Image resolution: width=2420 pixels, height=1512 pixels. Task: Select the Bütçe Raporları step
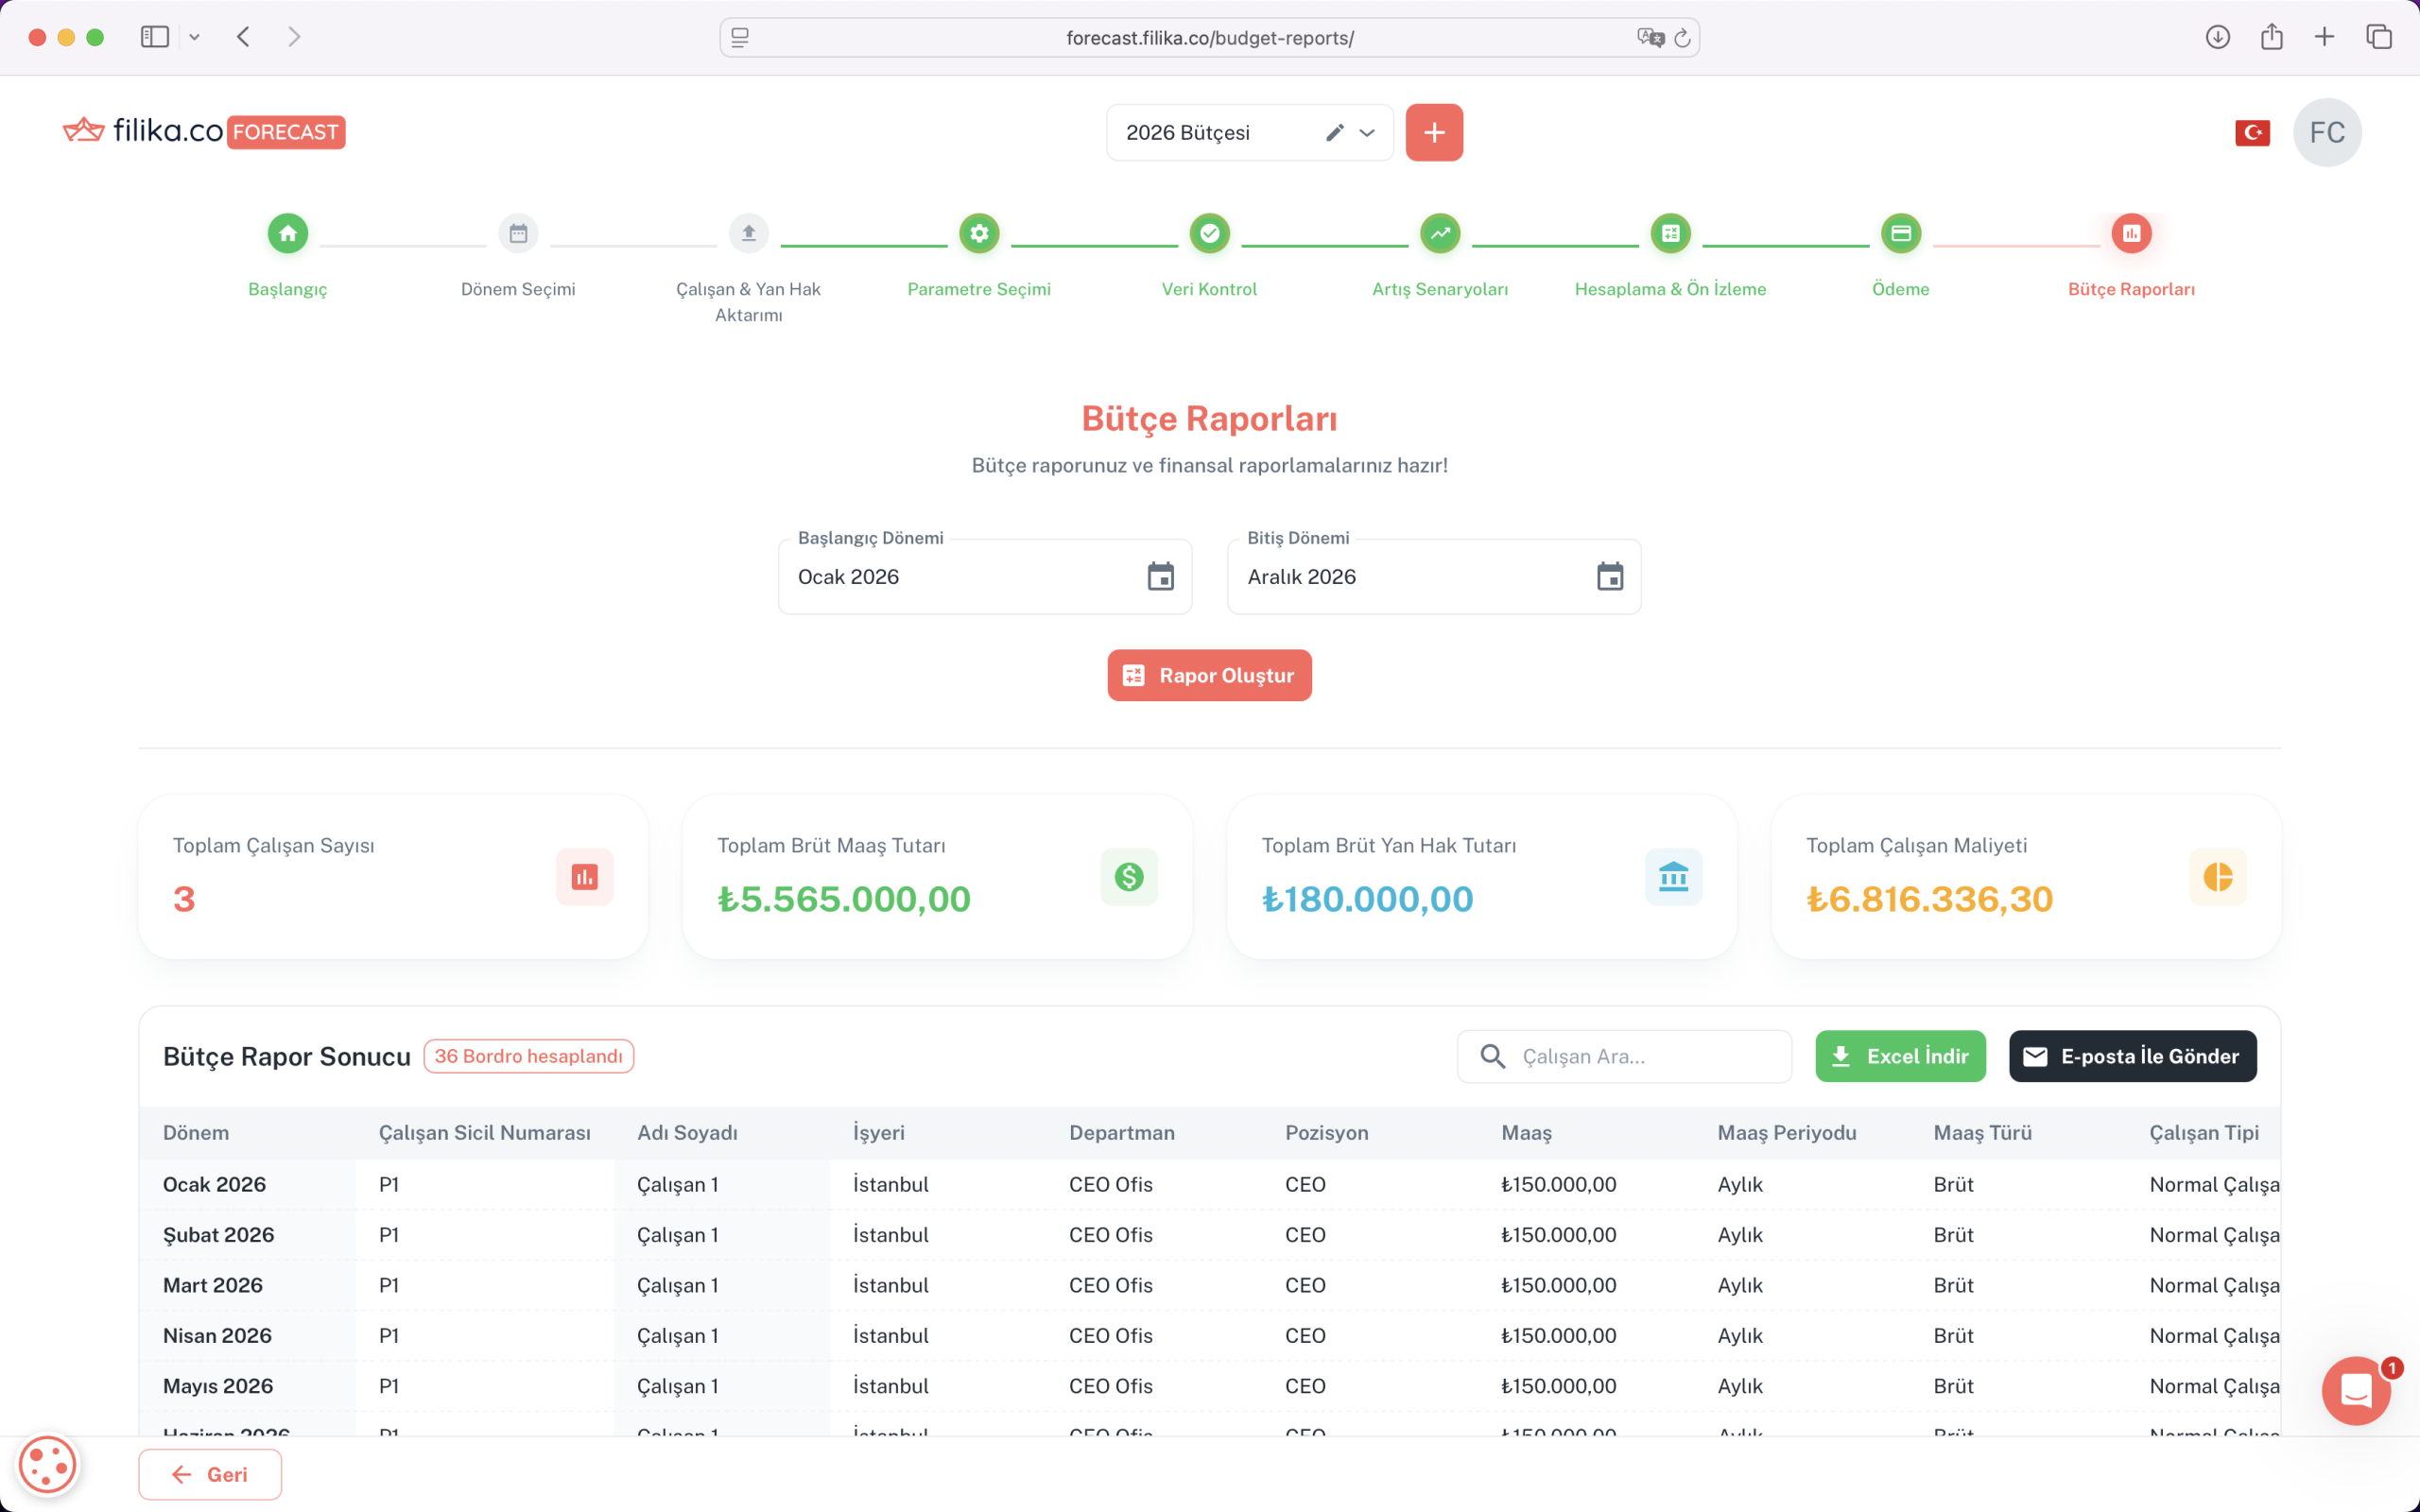(2131, 233)
